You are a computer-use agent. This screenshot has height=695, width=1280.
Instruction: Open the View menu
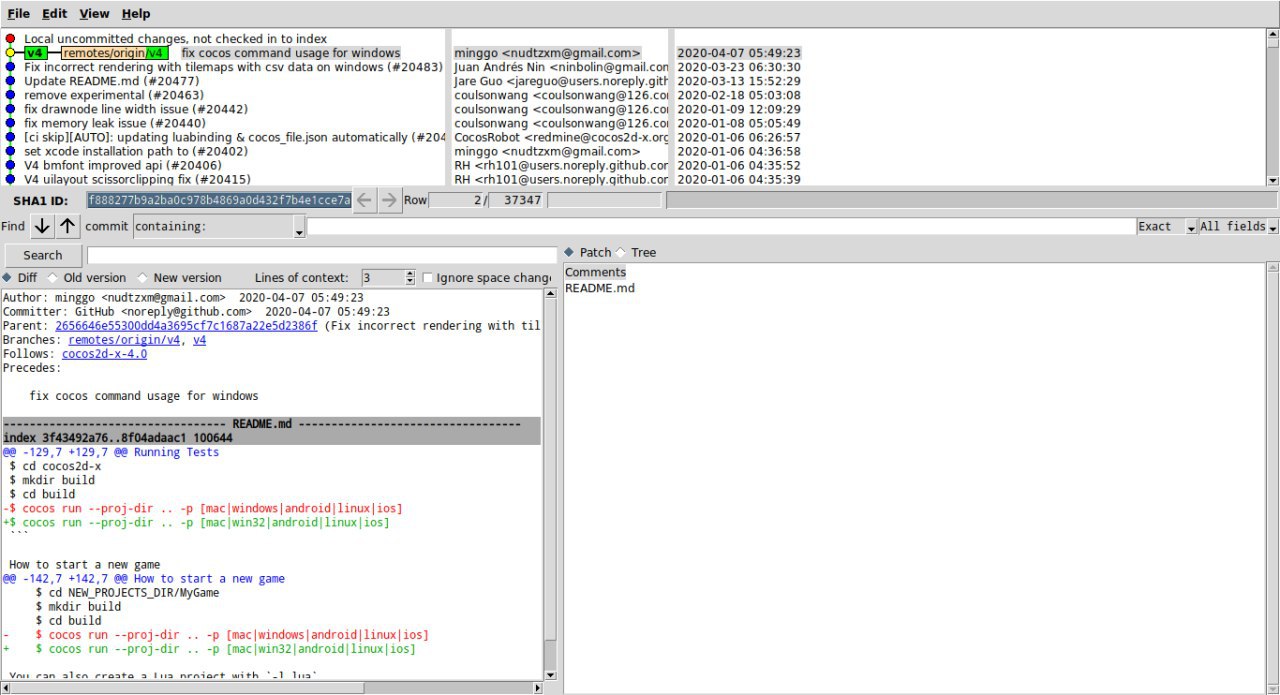[94, 14]
